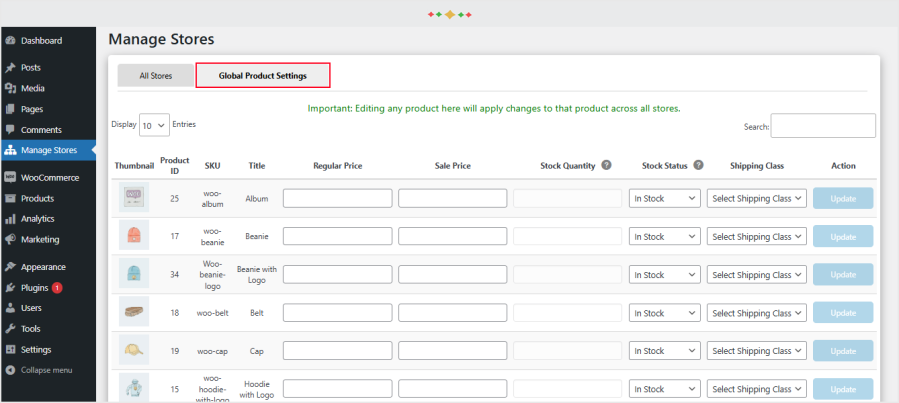The height and width of the screenshot is (403, 899).
Task: Open Stock Status dropdown for Beanie
Action: click(665, 237)
